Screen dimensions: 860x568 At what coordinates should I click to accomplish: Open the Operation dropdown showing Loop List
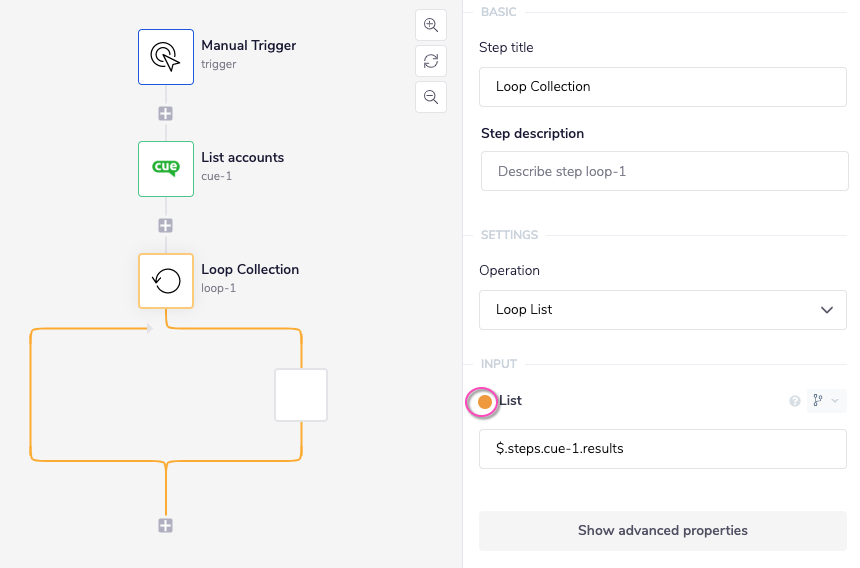click(x=663, y=310)
